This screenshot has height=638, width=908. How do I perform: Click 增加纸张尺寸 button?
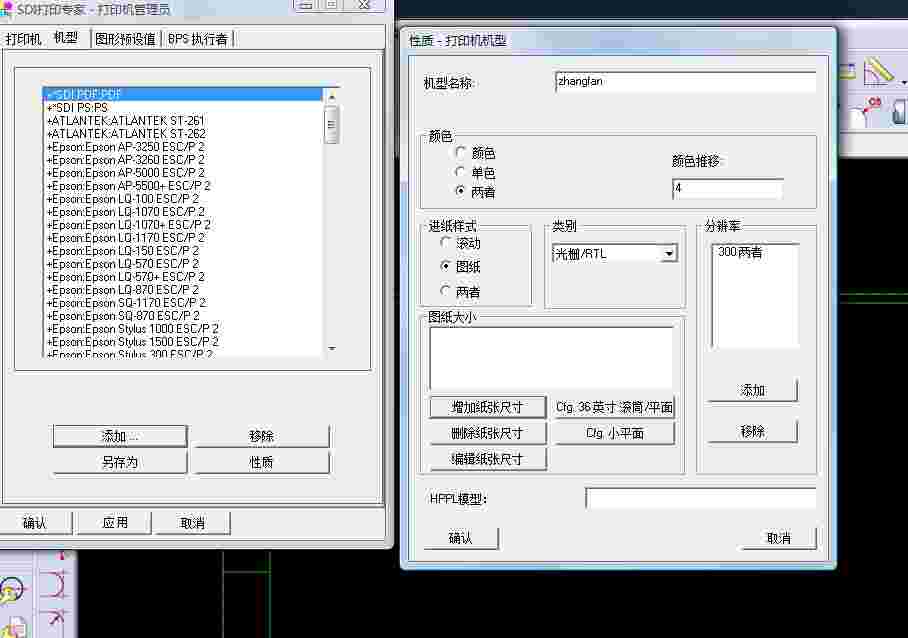click(488, 407)
